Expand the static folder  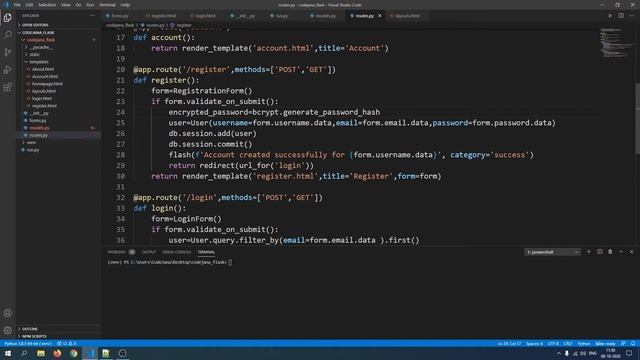click(x=35, y=55)
